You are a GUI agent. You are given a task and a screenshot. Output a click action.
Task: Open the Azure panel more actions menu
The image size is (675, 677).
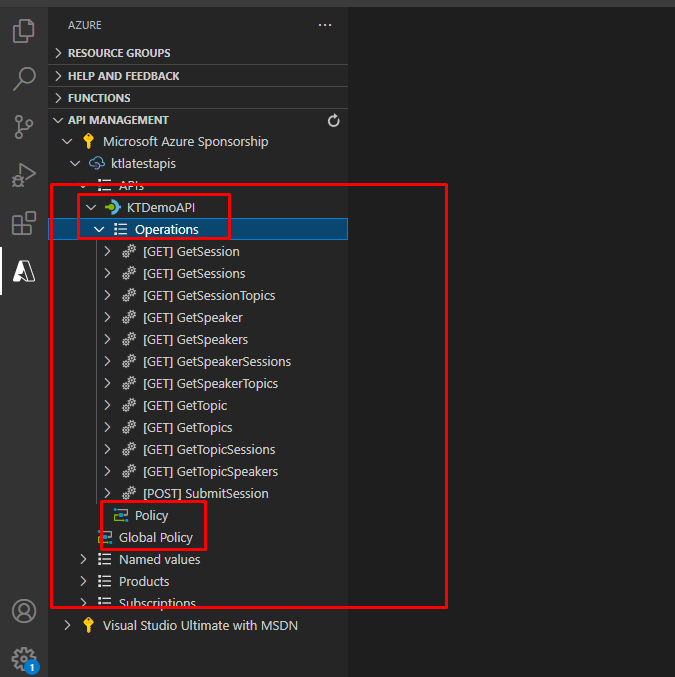[x=325, y=25]
